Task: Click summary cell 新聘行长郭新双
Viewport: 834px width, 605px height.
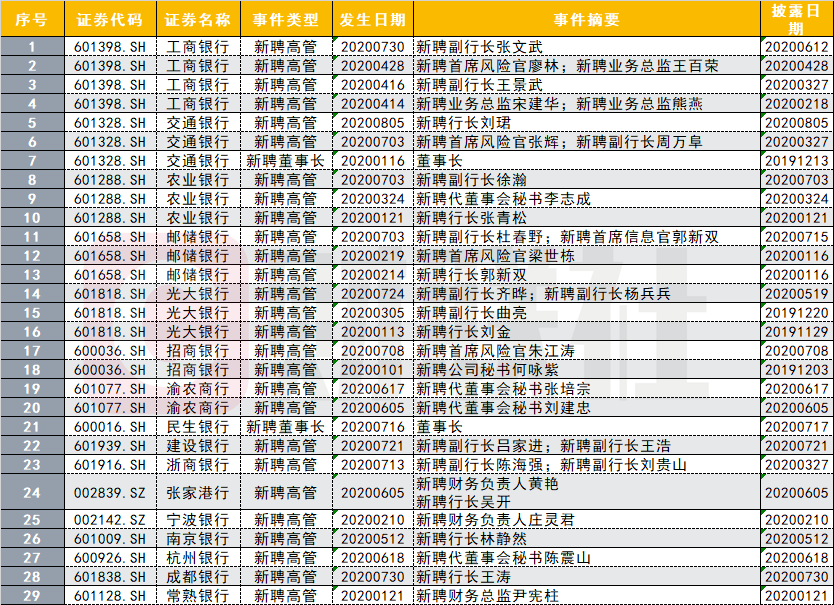Action: tap(587, 275)
